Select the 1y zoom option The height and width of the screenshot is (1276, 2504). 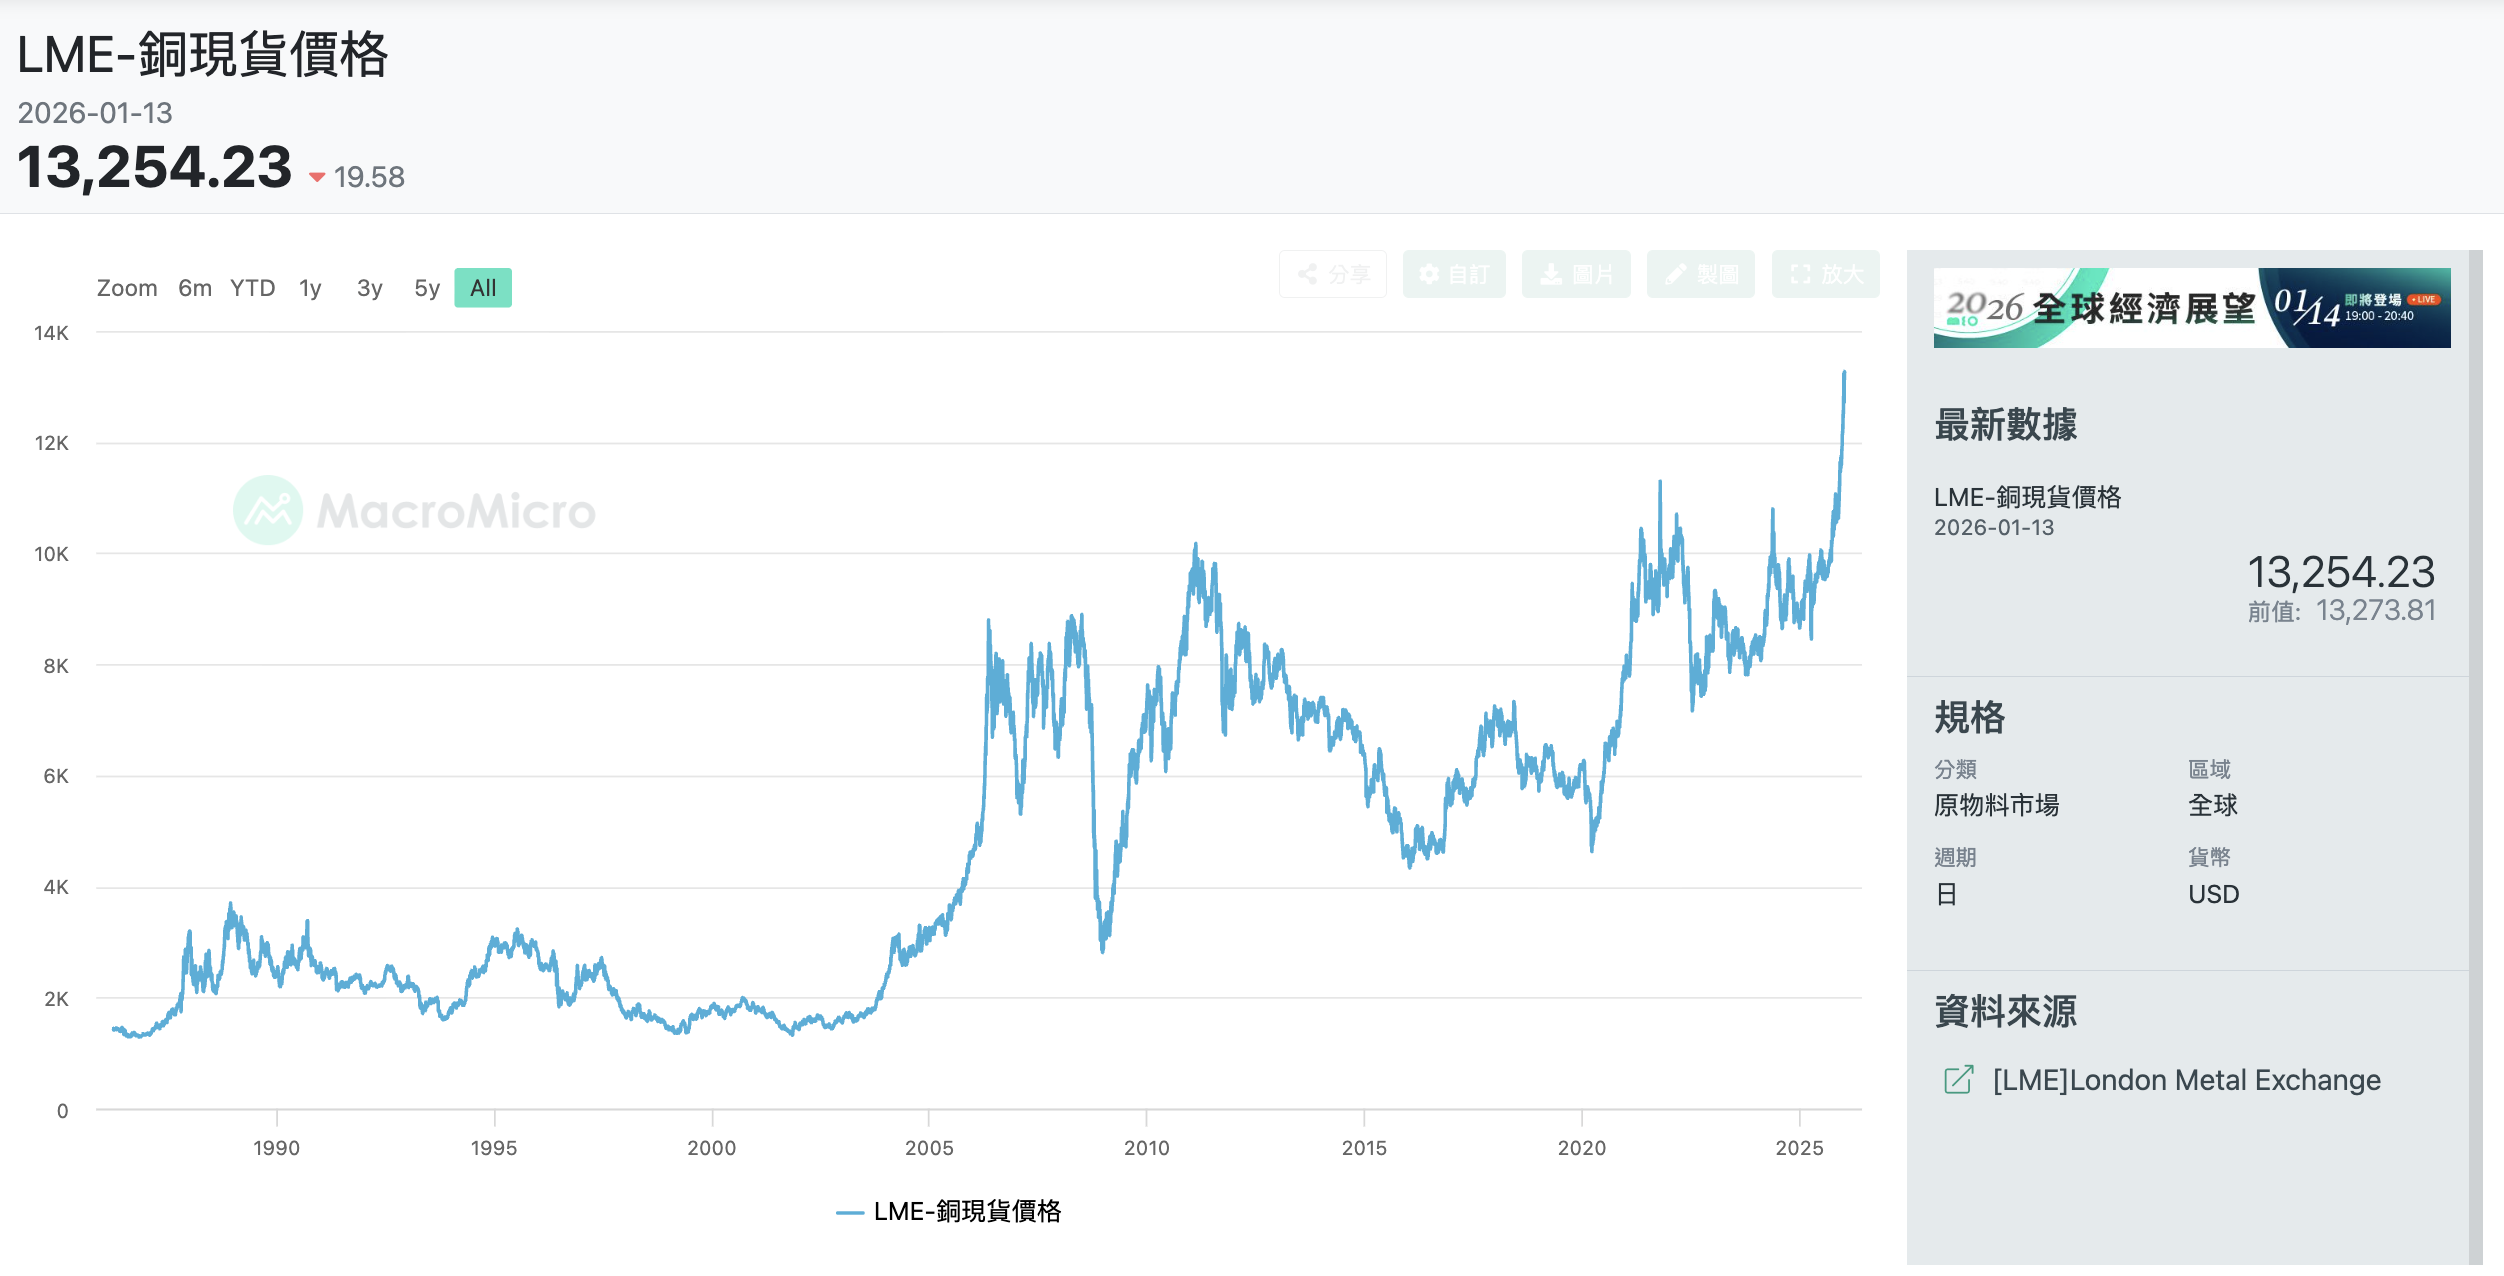[x=310, y=288]
